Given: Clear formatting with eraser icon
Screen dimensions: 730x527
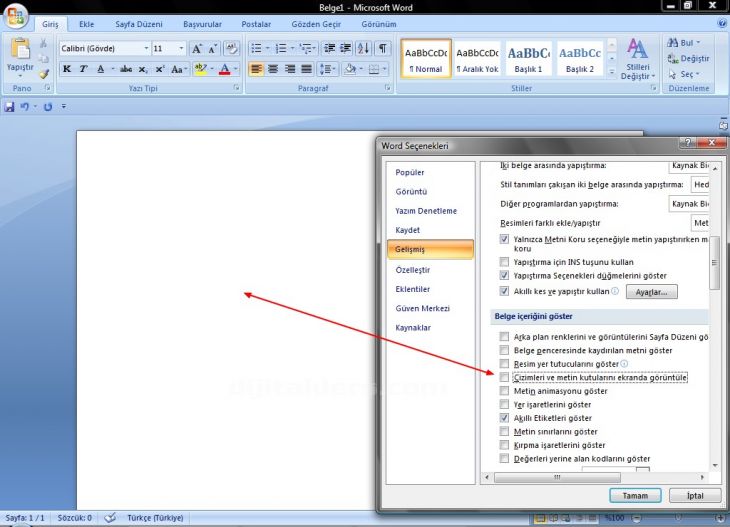Looking at the screenshot, I should [232, 48].
